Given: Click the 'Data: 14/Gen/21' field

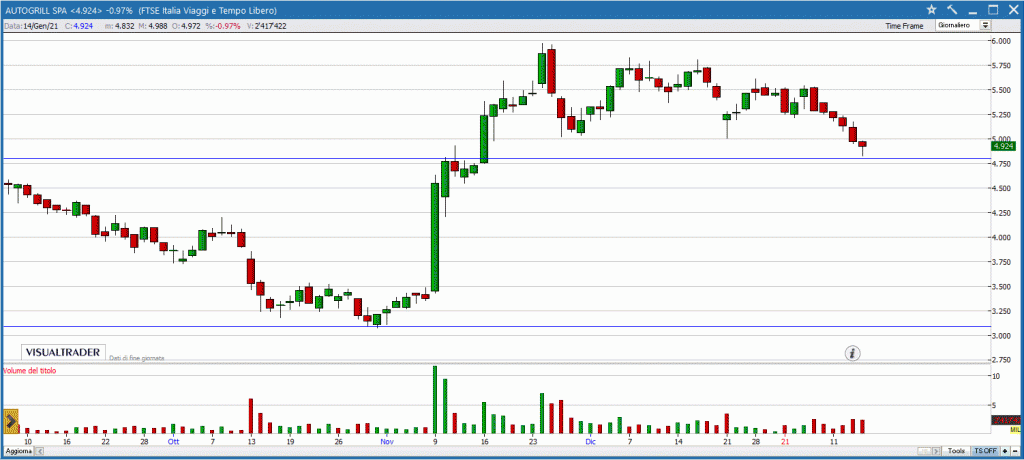Looking at the screenshot, I should pyautogui.click(x=30, y=26).
